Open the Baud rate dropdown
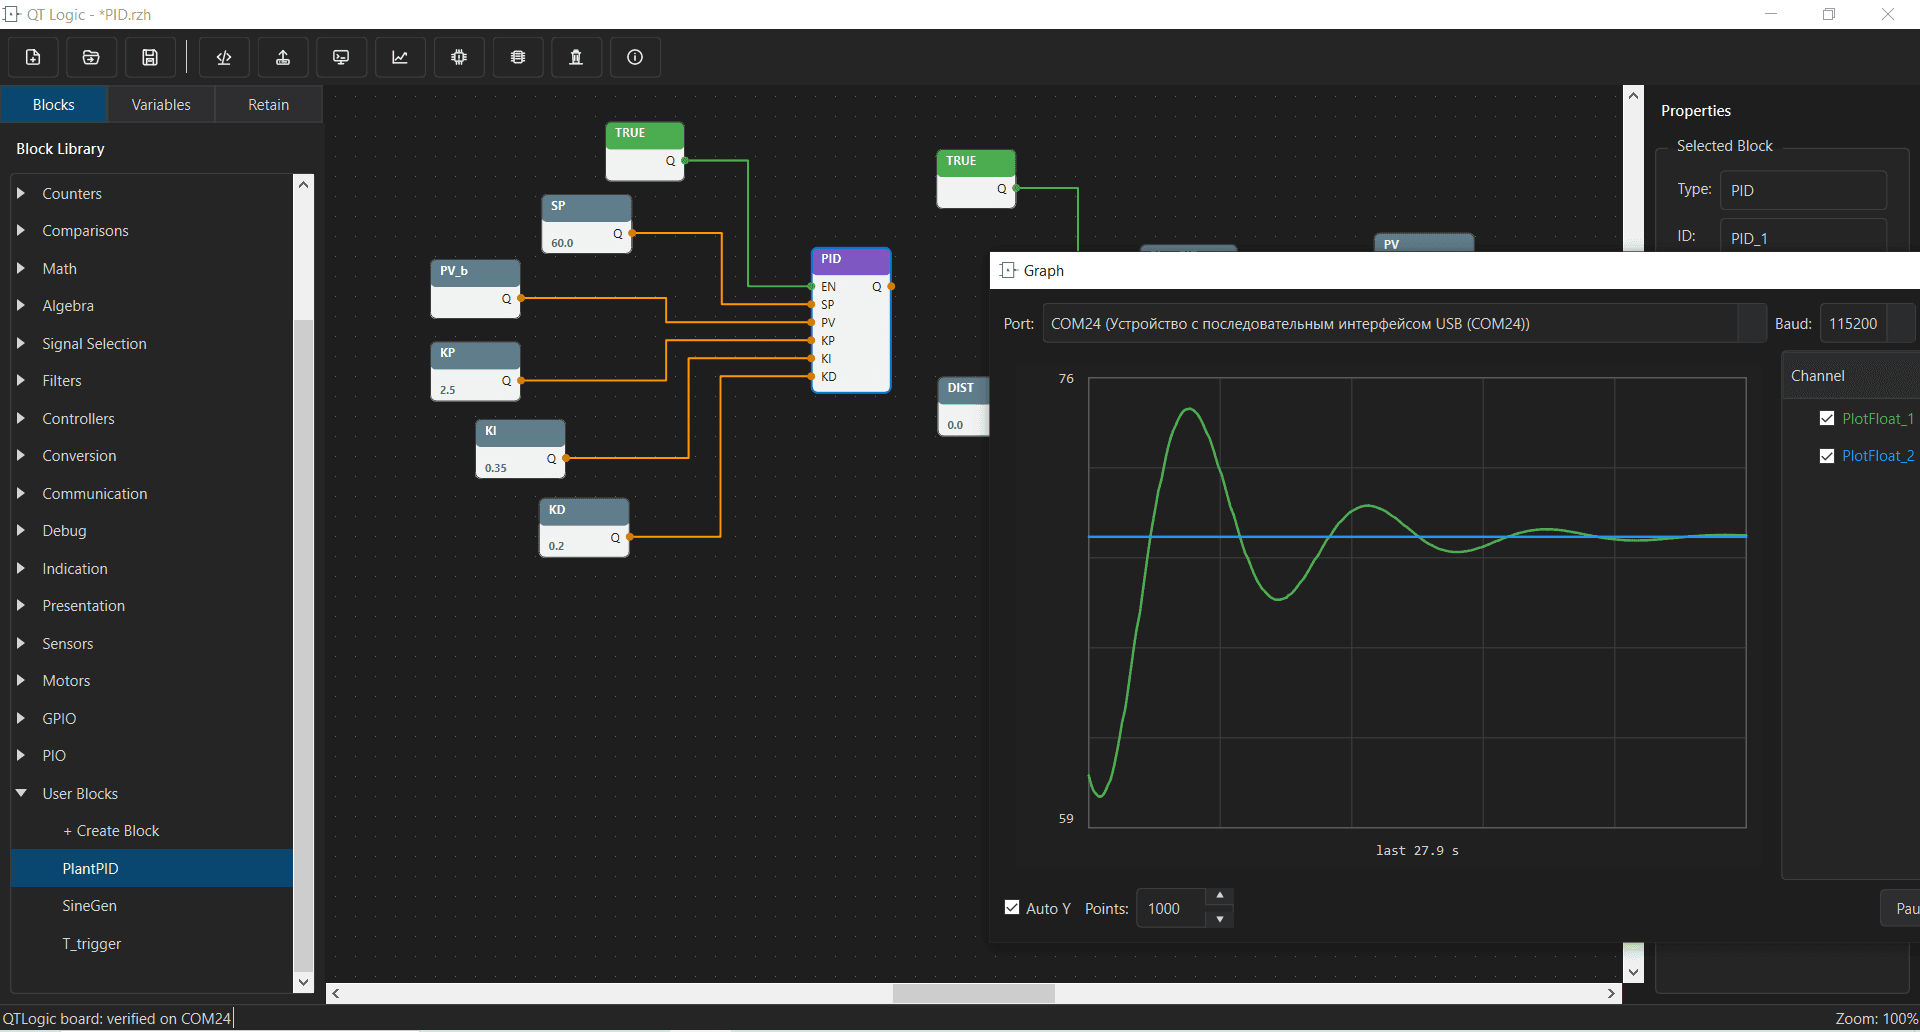This screenshot has width=1920, height=1032. 1868,324
